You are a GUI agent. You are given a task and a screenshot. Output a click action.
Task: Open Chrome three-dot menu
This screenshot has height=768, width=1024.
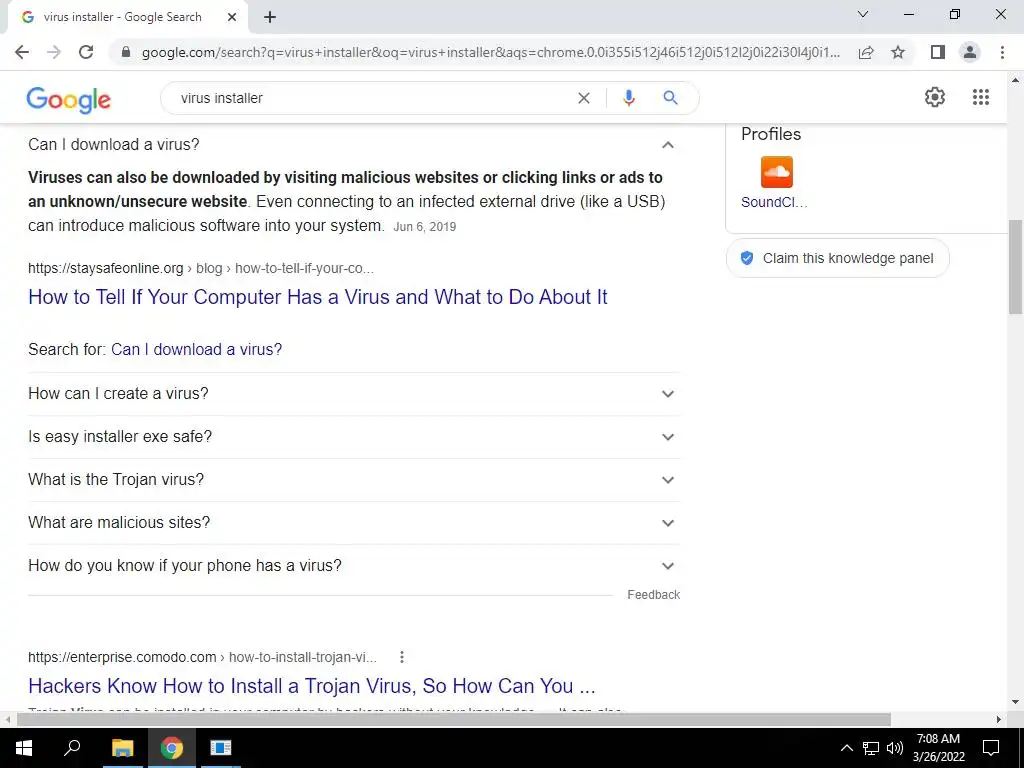coord(1002,52)
